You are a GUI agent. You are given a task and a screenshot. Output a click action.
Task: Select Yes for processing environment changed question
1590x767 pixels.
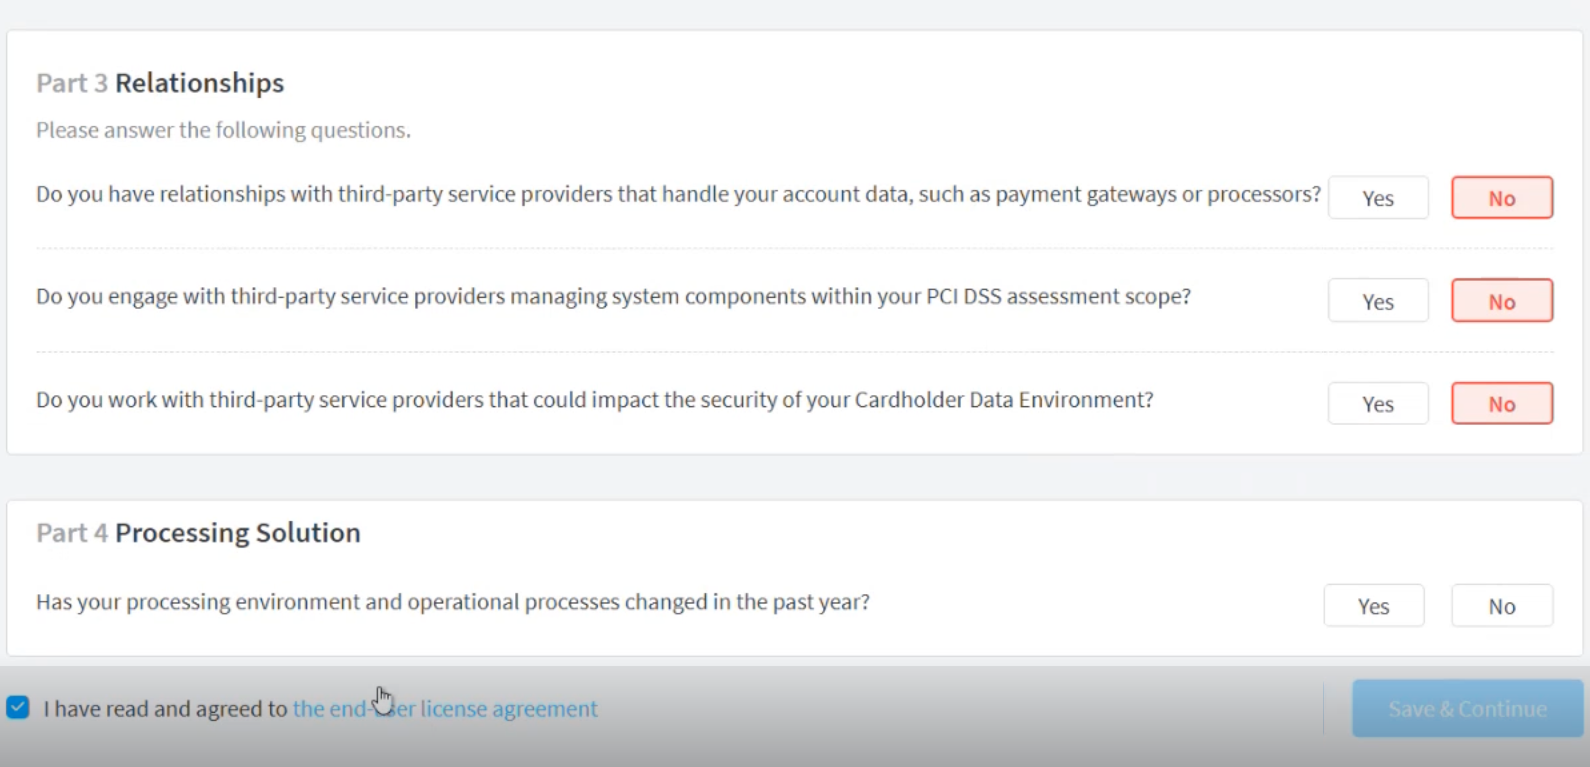click(1374, 606)
